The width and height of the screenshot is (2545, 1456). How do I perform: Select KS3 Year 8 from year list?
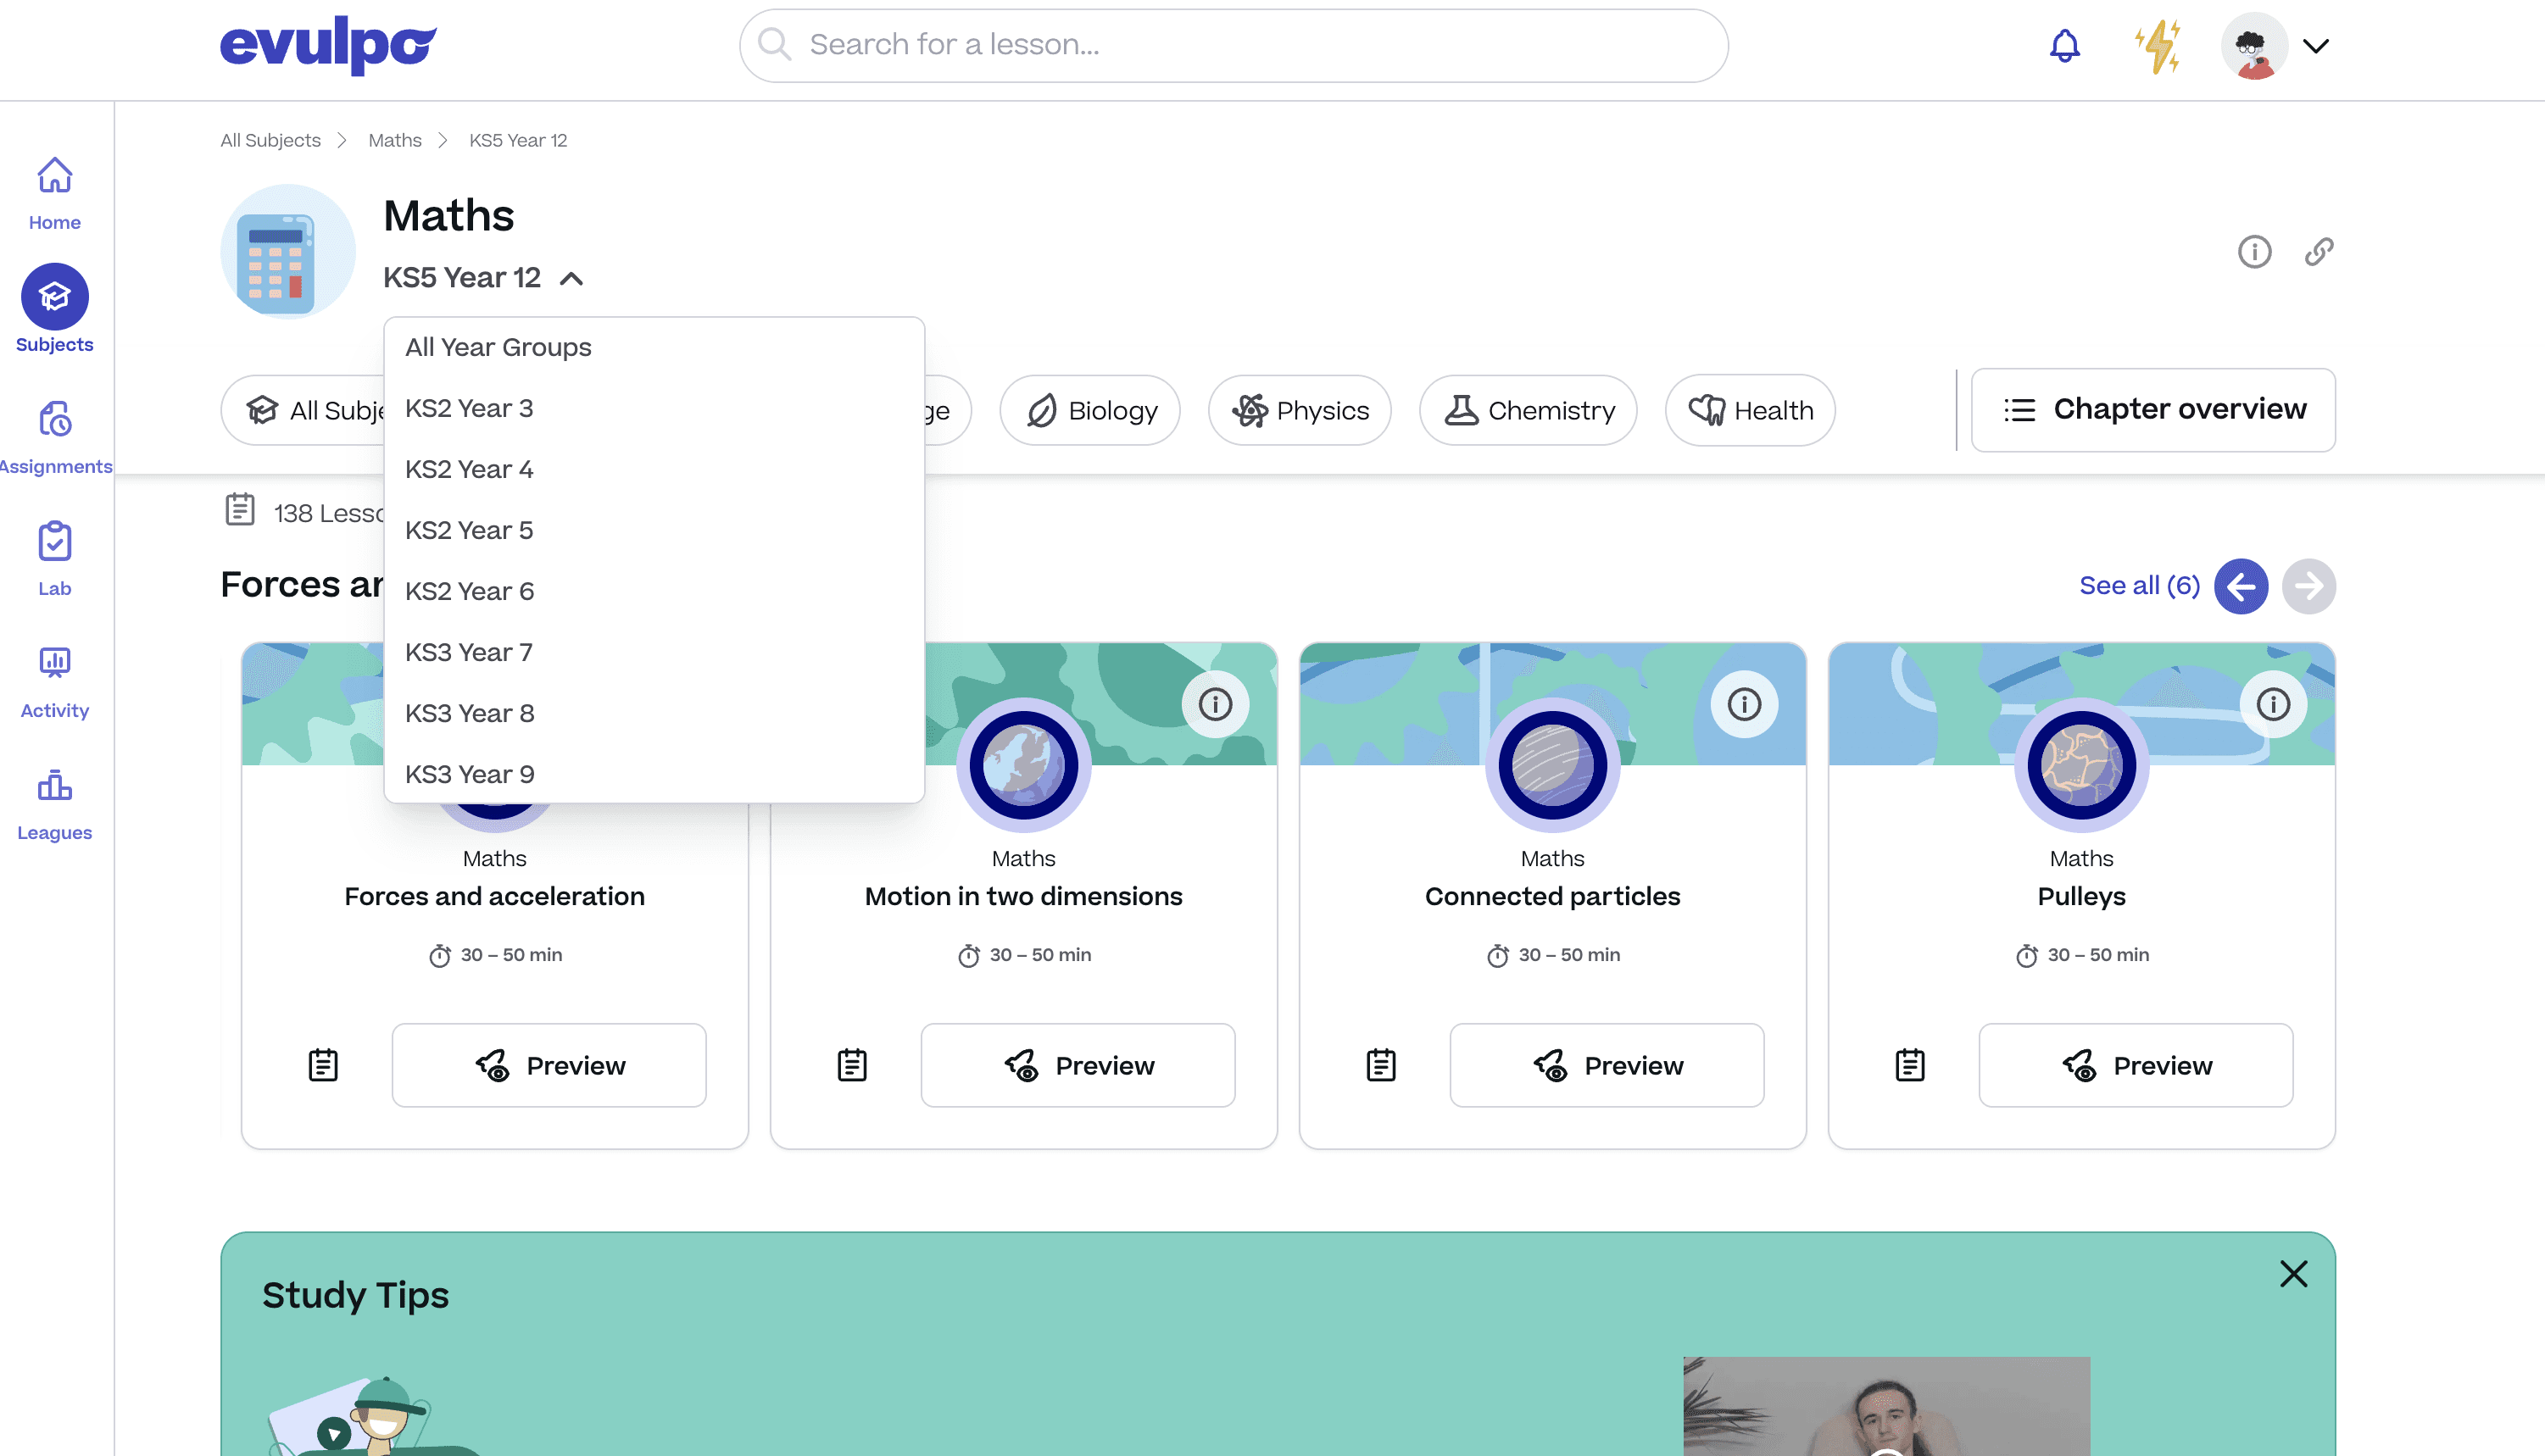[469, 712]
